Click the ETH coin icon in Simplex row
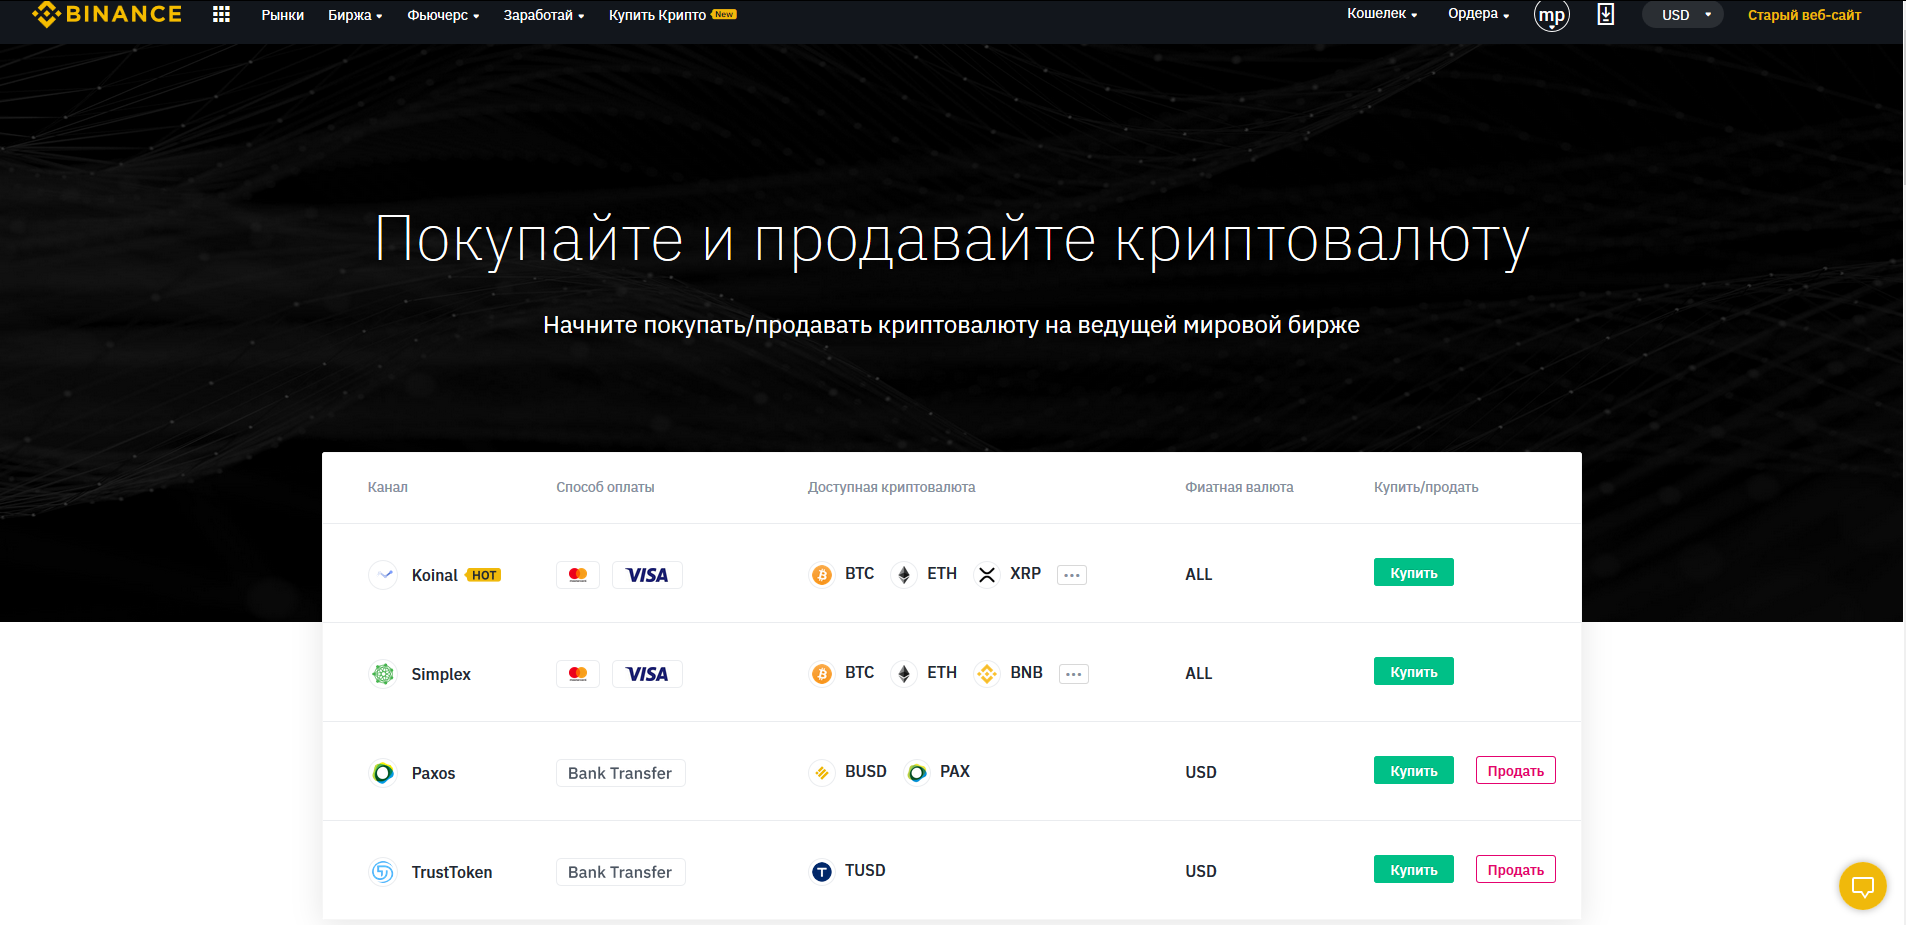 pos(904,673)
